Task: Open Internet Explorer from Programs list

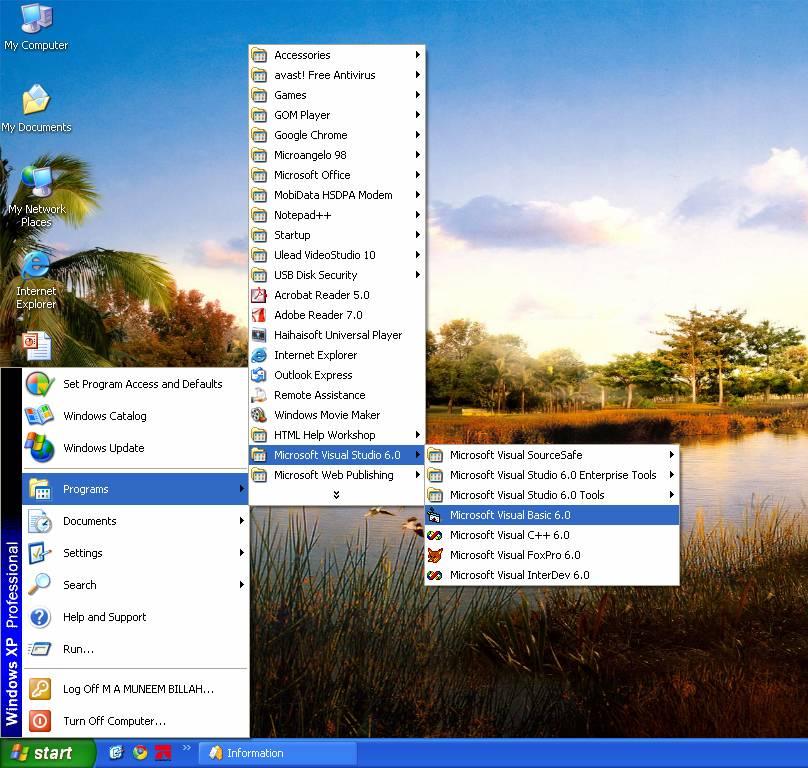Action: pos(337,355)
